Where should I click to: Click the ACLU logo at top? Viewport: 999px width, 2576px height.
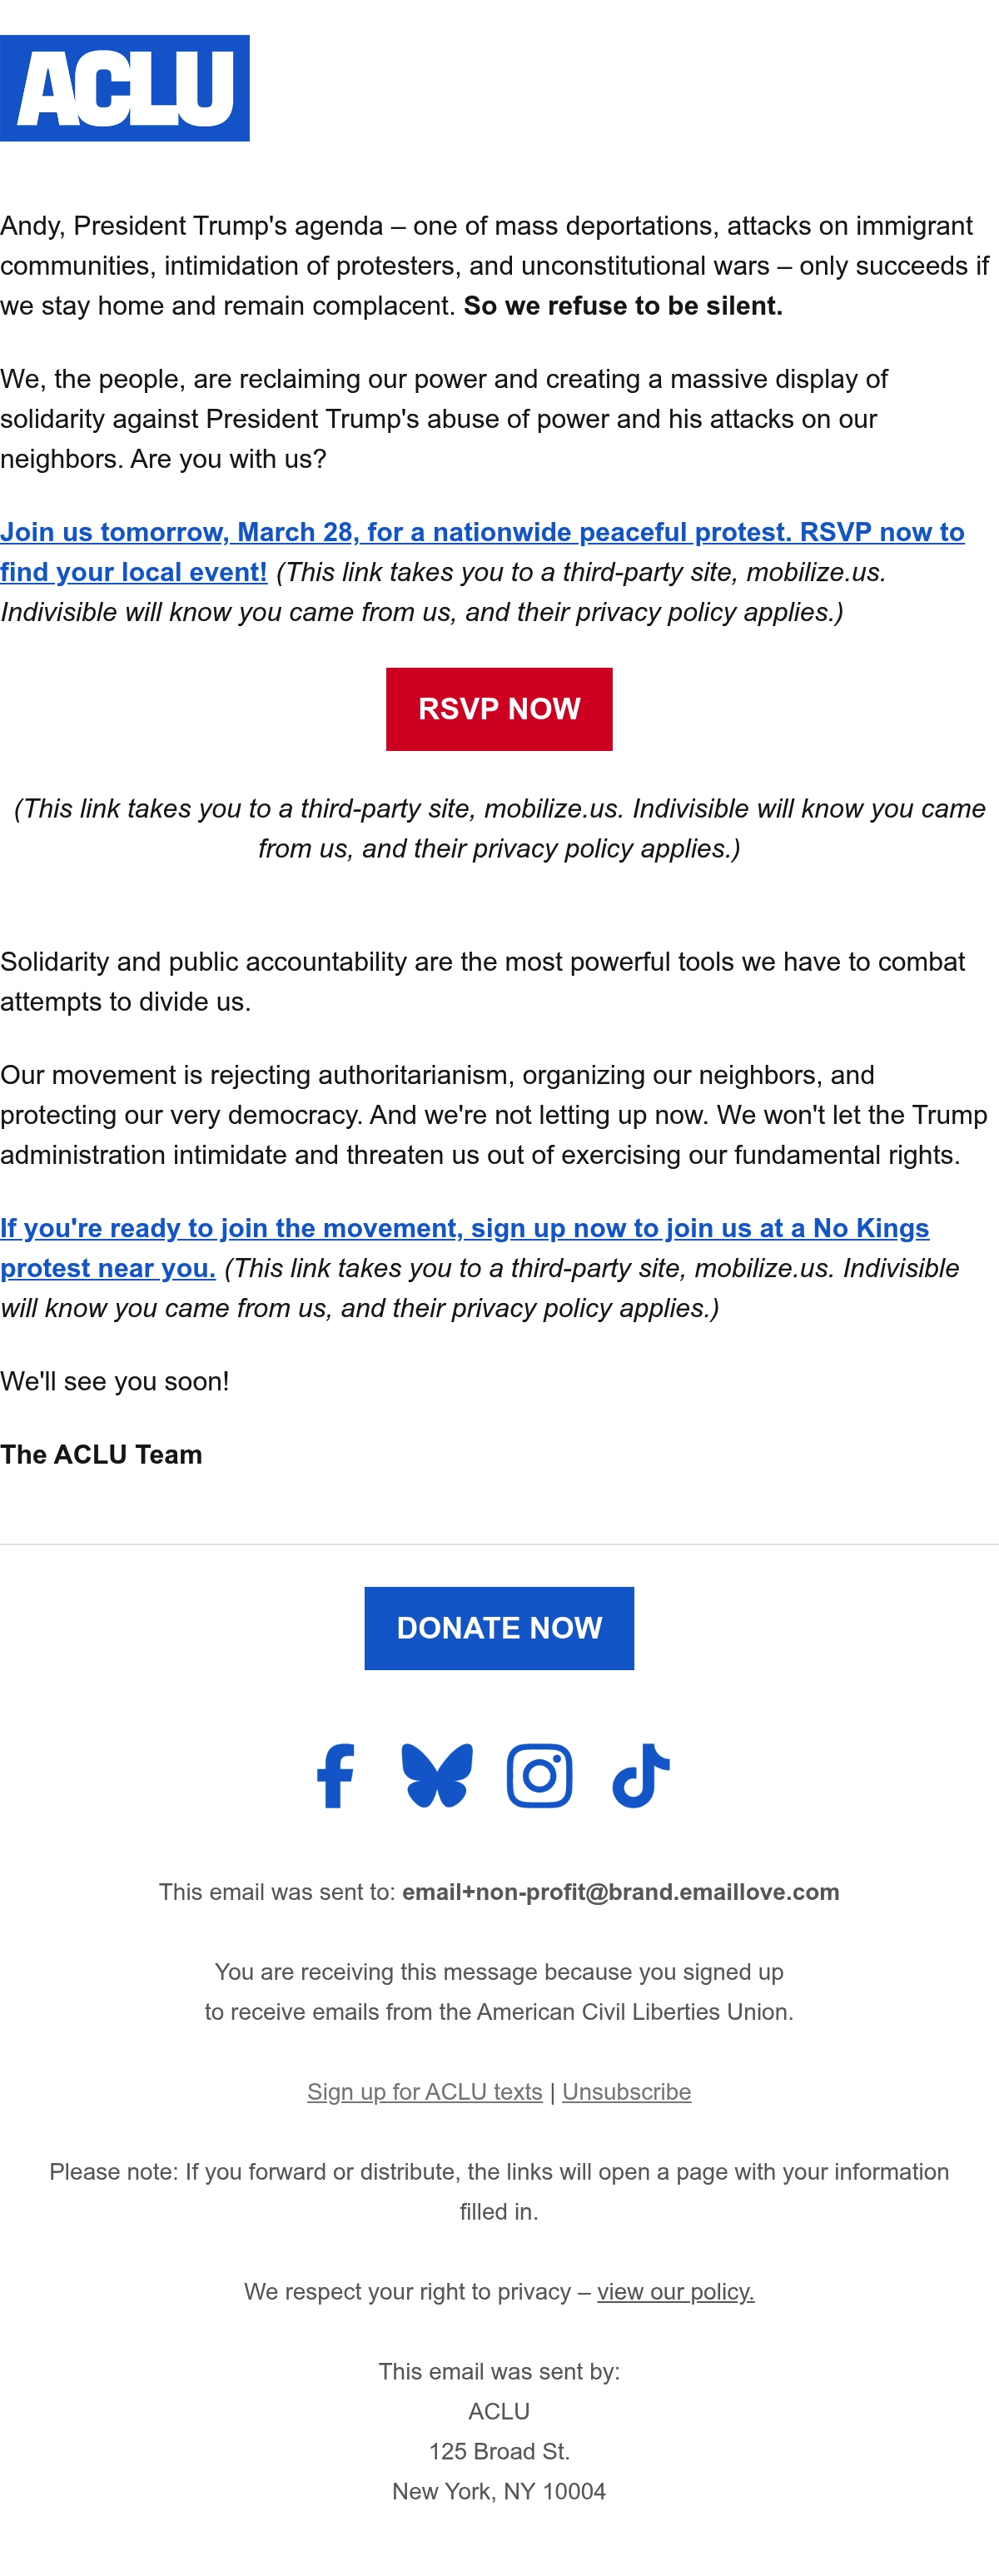125,88
